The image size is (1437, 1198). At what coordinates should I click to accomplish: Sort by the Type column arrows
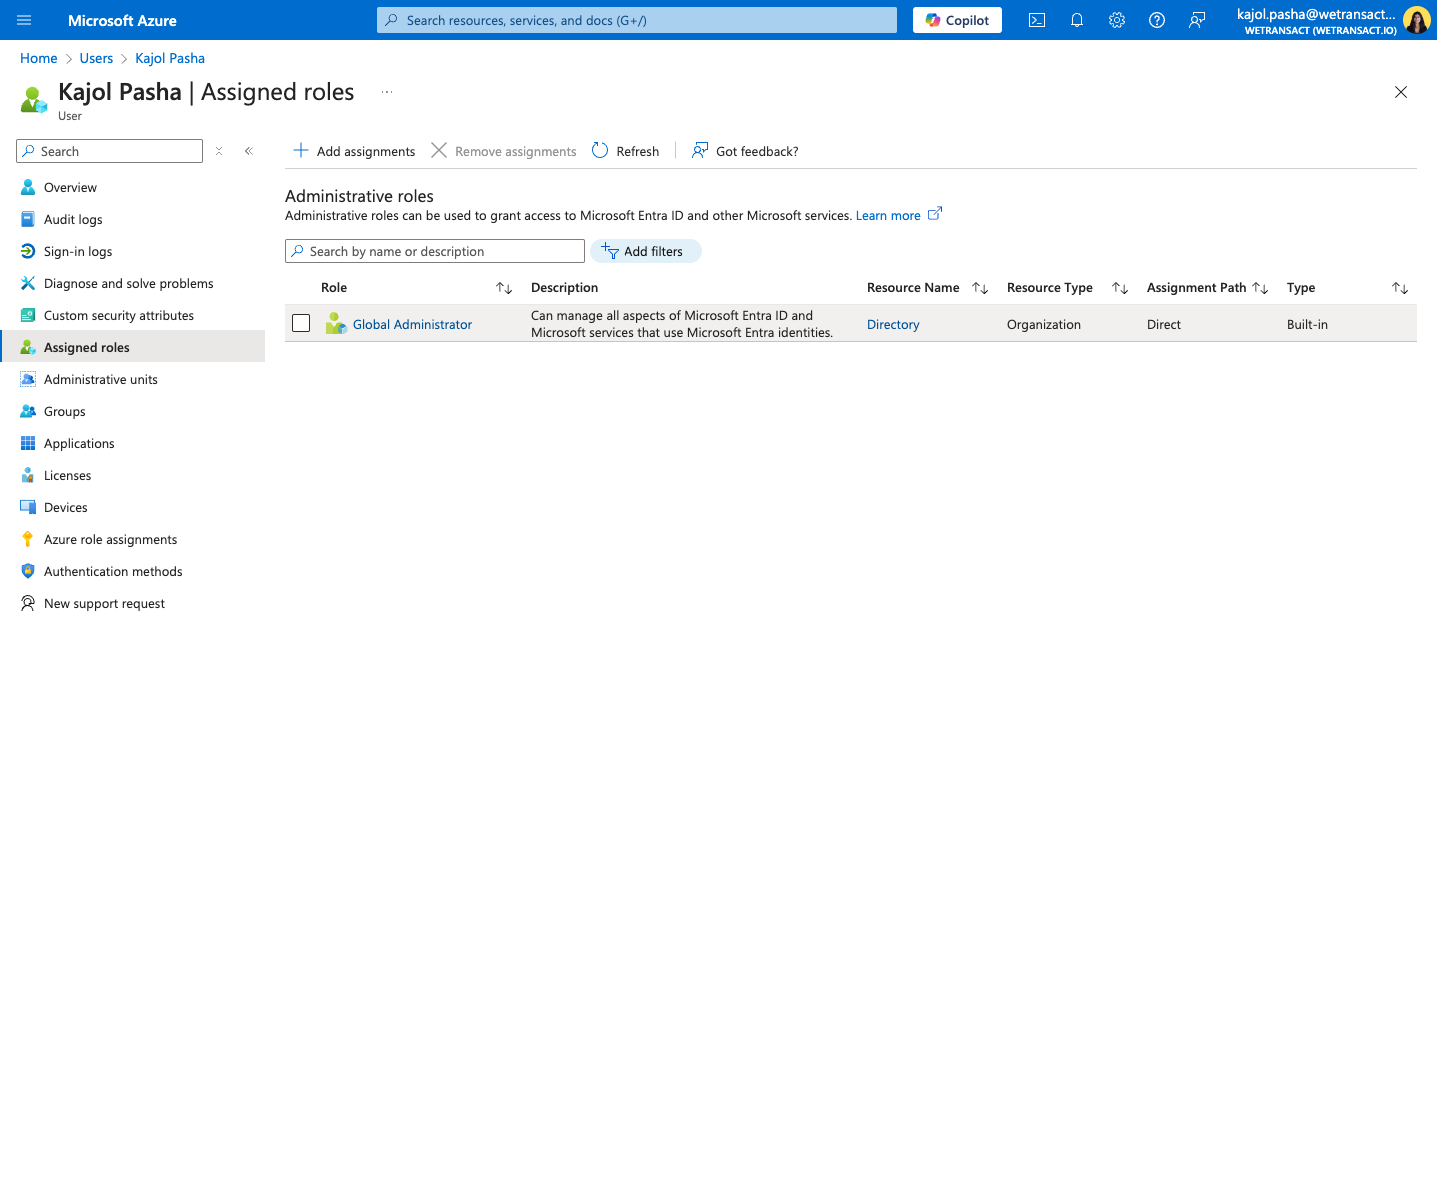click(x=1400, y=288)
